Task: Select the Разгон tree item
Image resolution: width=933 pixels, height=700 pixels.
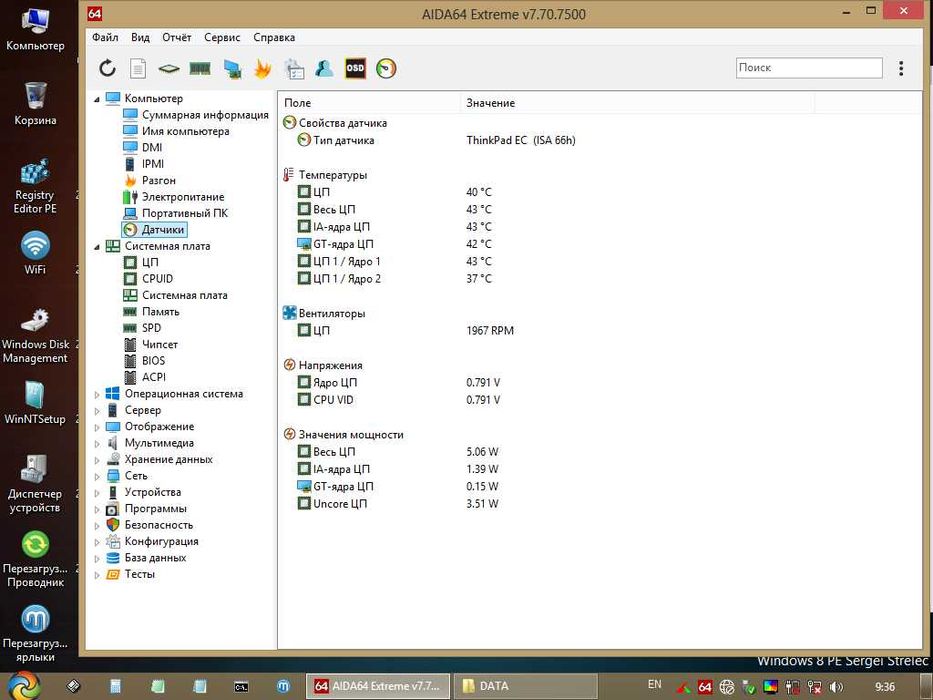Action: pyautogui.click(x=158, y=180)
